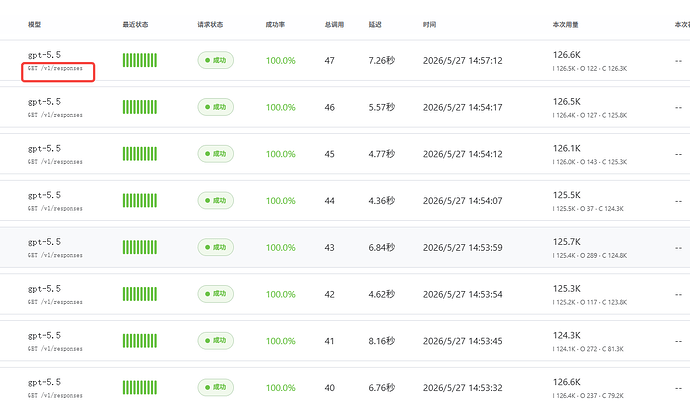This screenshot has width=690, height=405.
Task: Click the 100.0% success rate in the 14:53:59 row
Action: 280,248
